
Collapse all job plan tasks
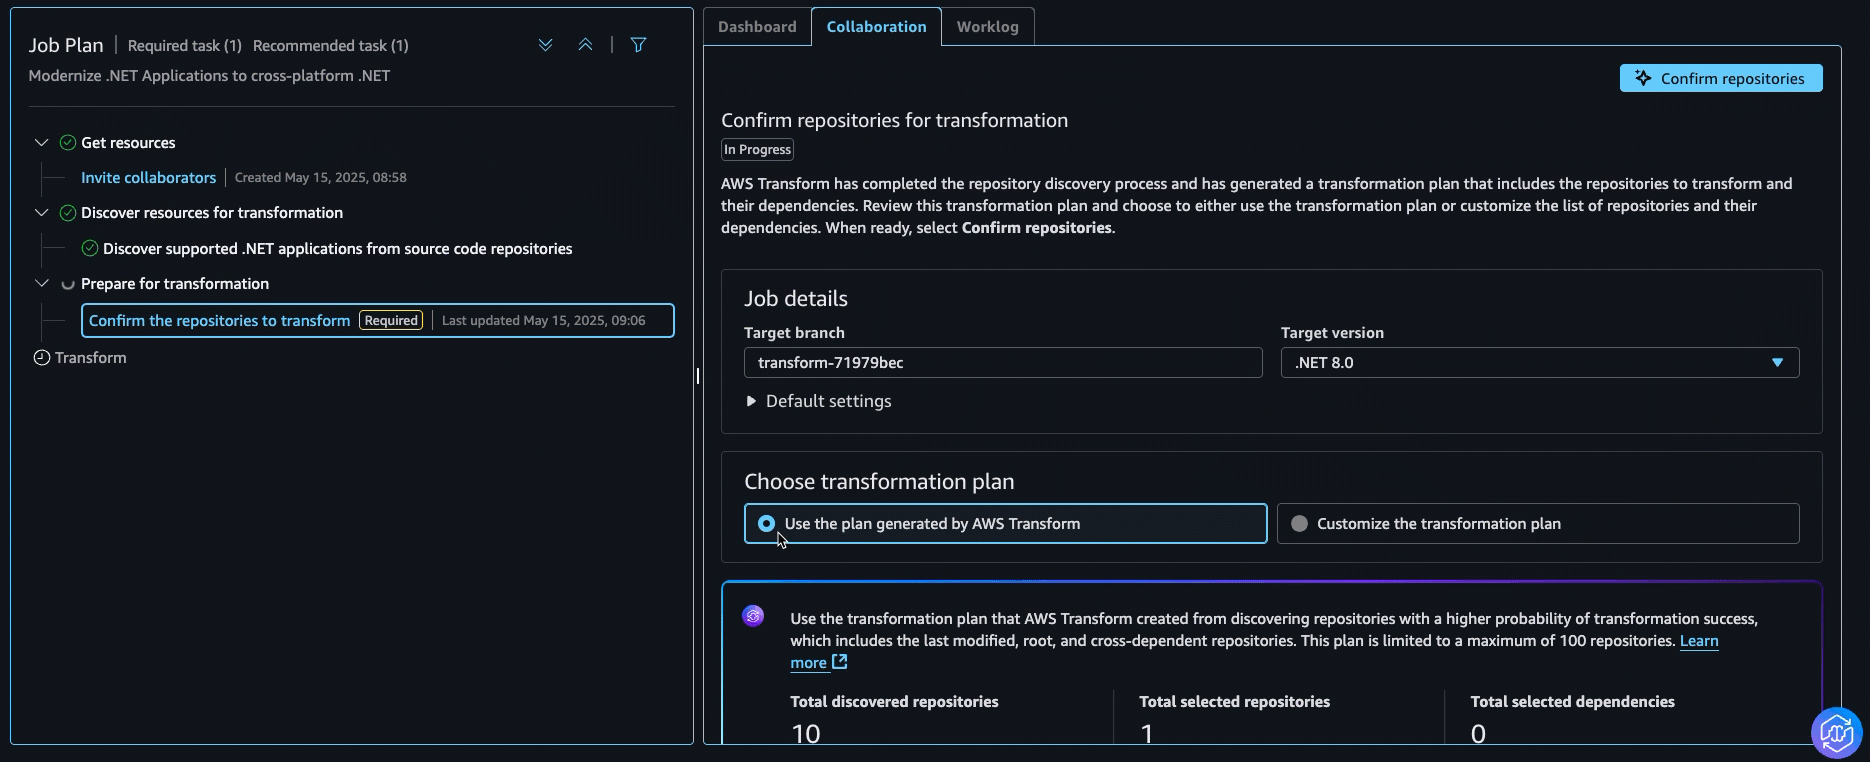[x=585, y=45]
